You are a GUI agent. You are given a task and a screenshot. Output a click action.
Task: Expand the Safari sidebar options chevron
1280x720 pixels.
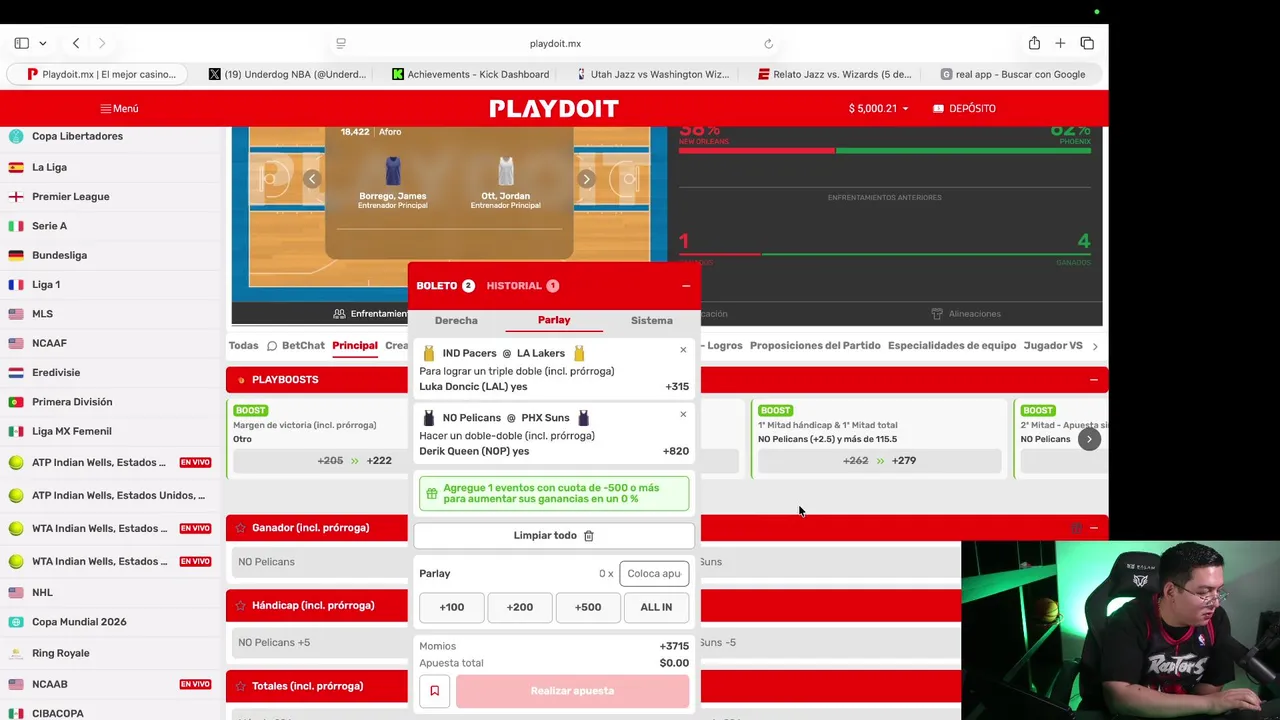43,43
